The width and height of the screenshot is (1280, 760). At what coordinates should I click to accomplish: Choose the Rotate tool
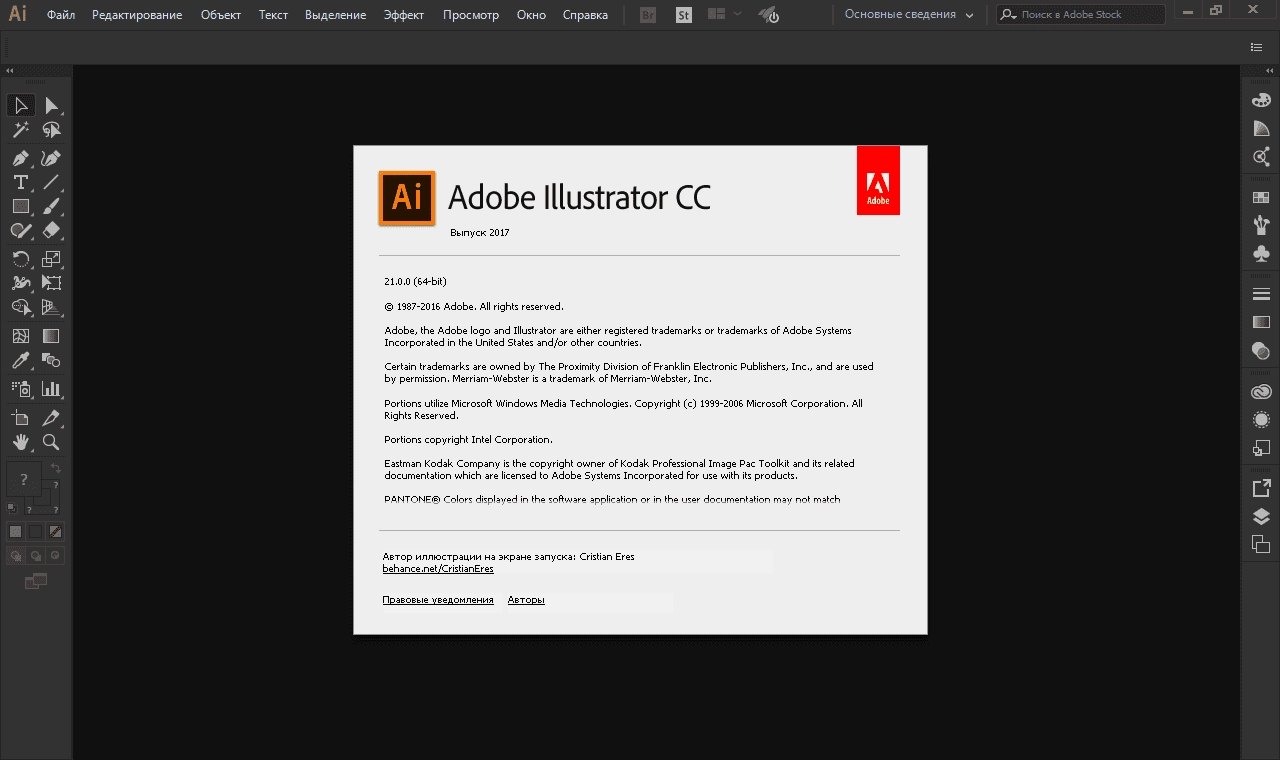tap(20, 259)
